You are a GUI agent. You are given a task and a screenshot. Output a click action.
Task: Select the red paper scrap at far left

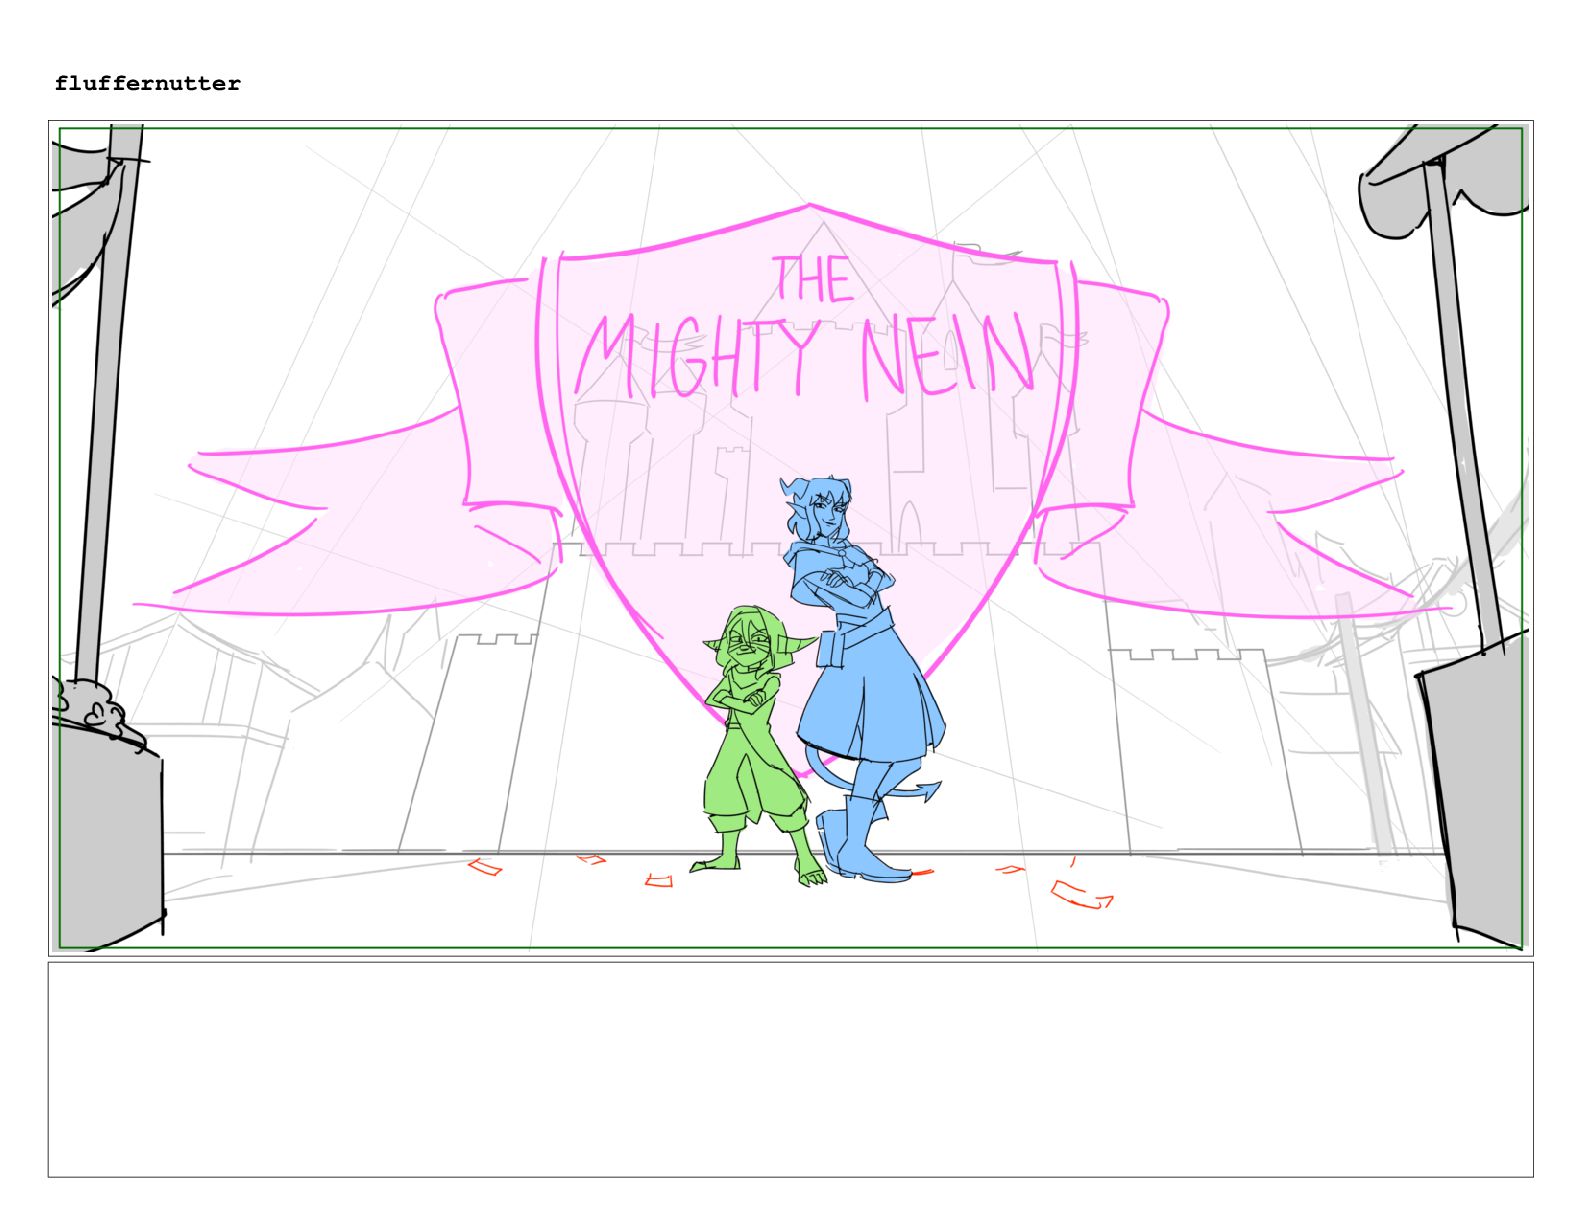[486, 867]
